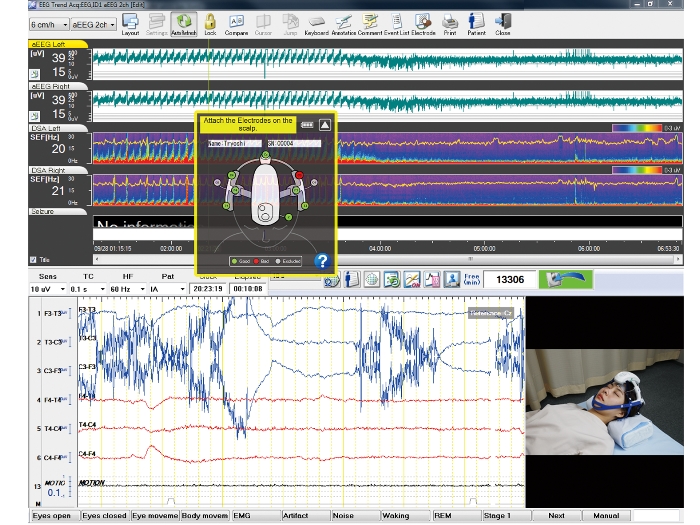Click the Electrode toolbar icon
700x525 pixels.
coord(423,23)
